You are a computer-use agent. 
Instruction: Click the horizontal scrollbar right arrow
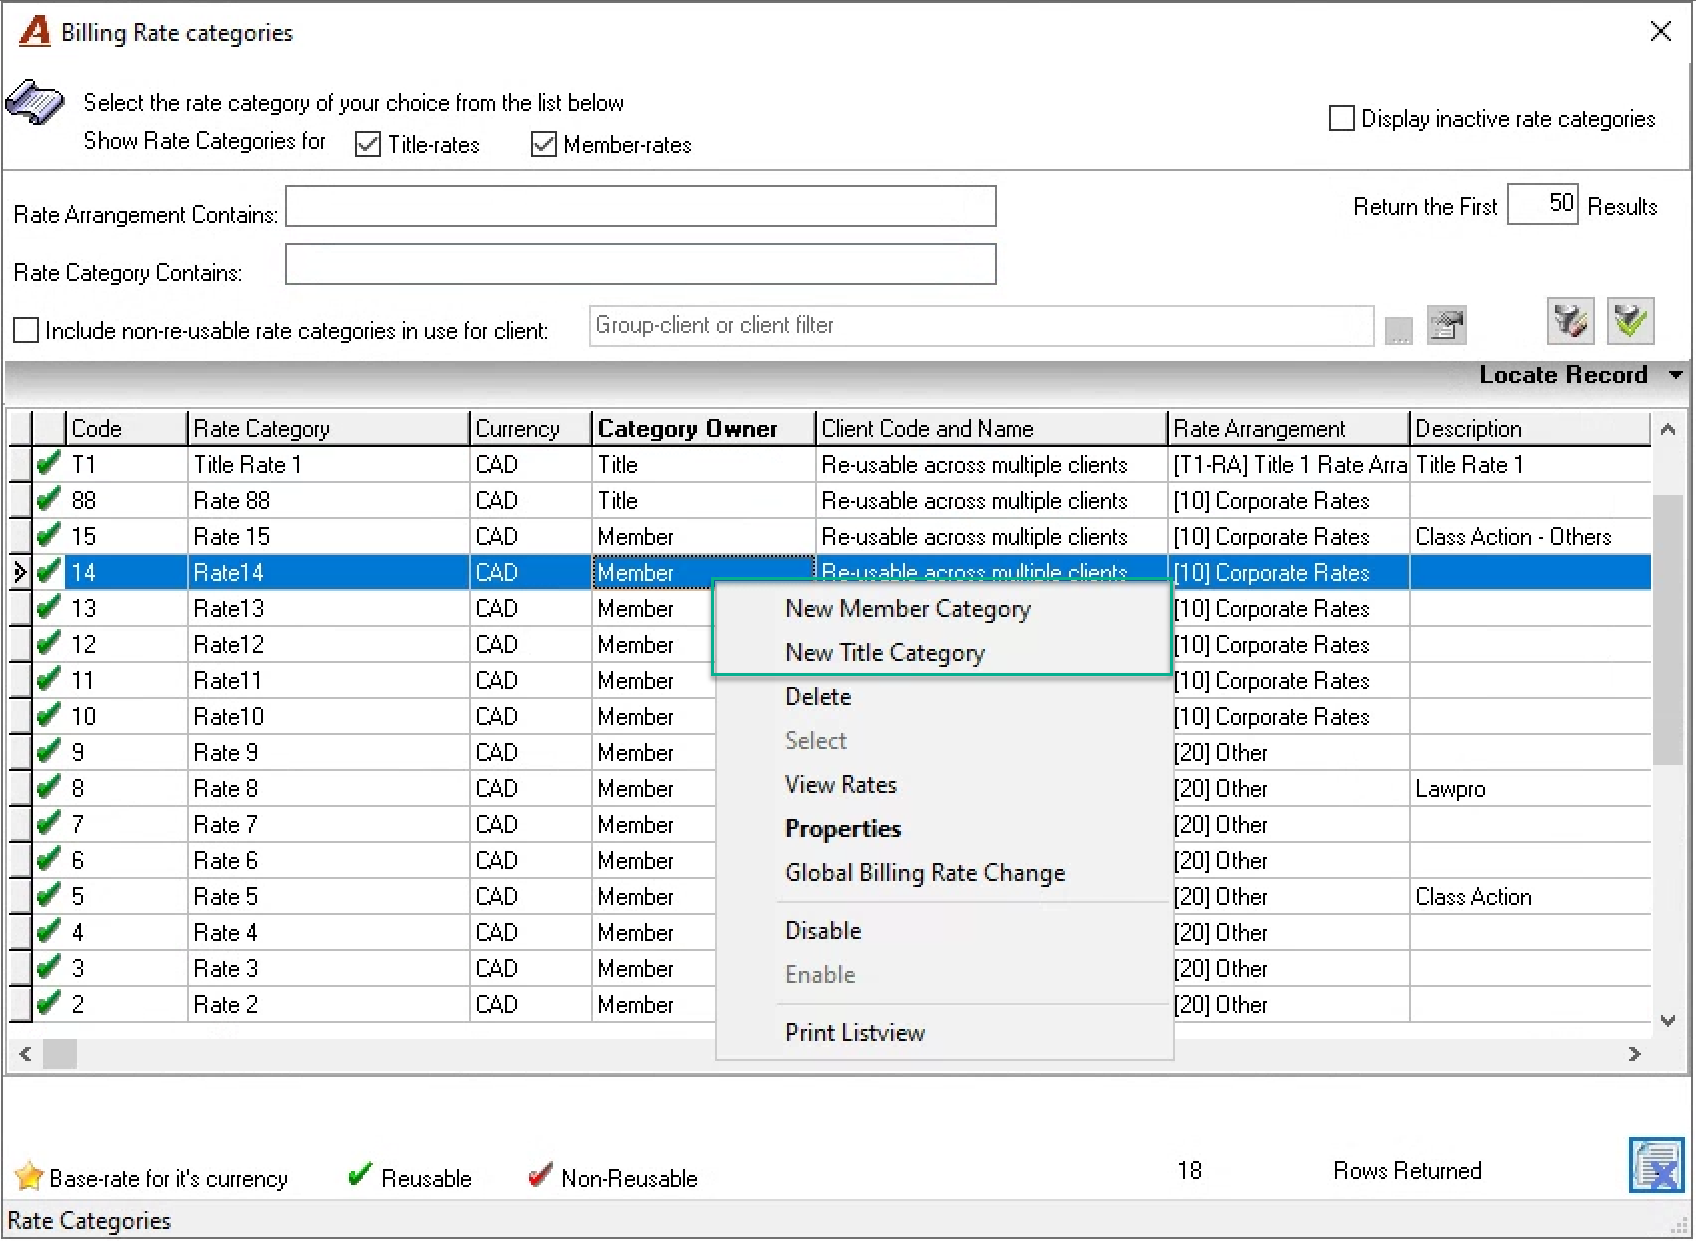1635,1054
